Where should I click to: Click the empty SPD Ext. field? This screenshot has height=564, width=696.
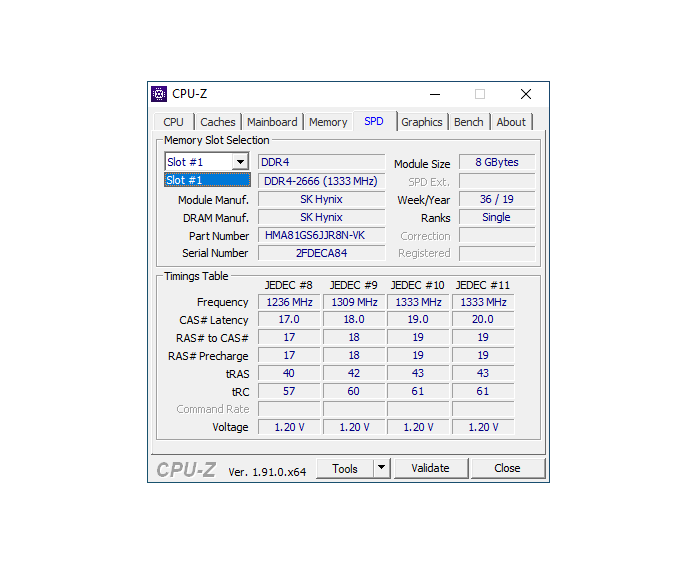(497, 181)
